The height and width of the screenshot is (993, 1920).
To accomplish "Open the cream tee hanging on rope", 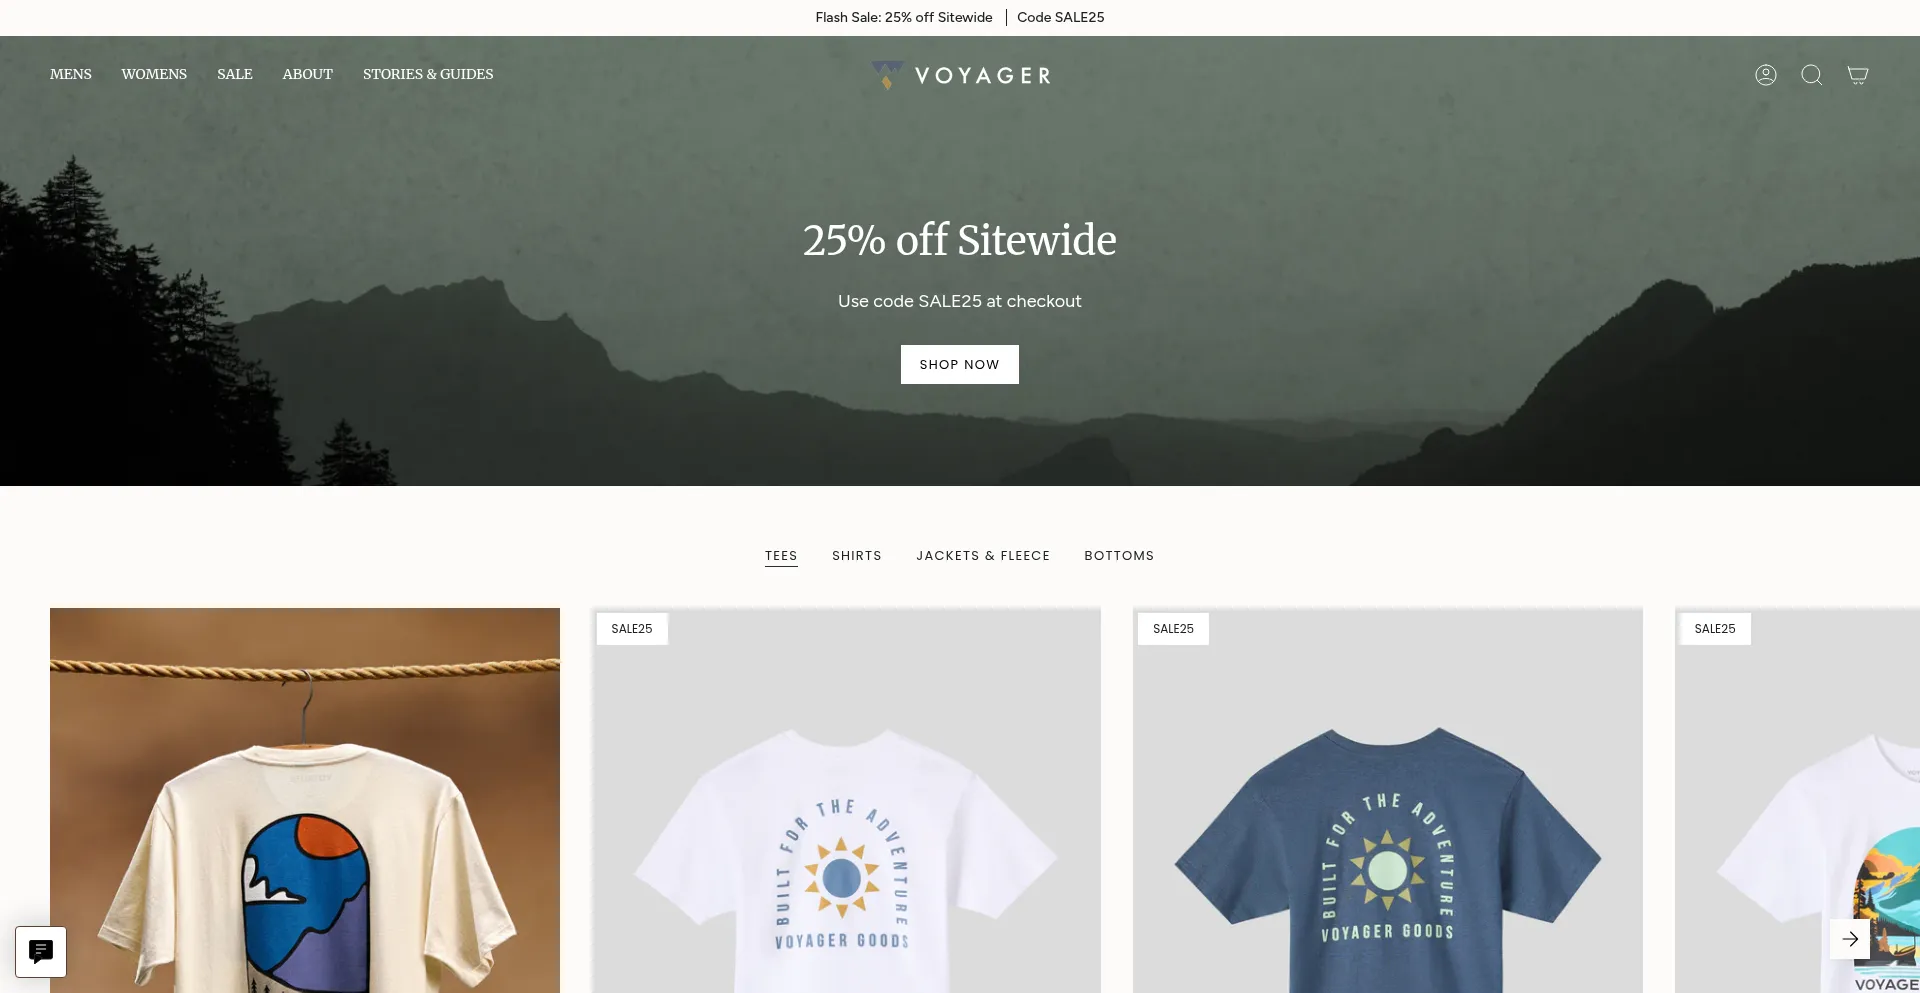I will 305,800.
